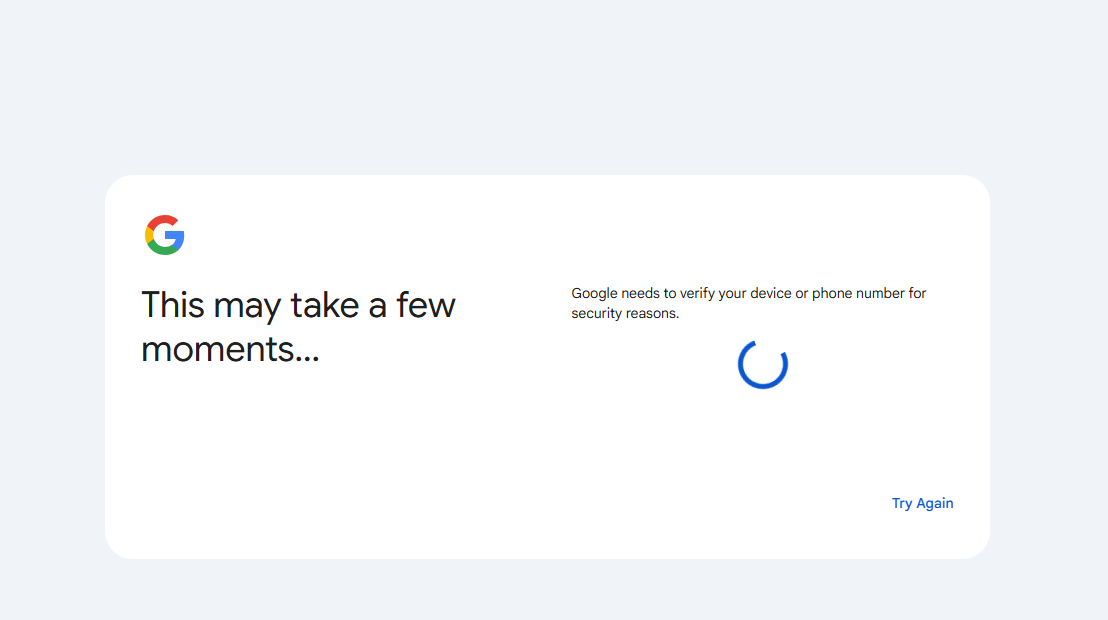Click the word "This" starting the heading
The image size is (1108, 620).
[173, 305]
